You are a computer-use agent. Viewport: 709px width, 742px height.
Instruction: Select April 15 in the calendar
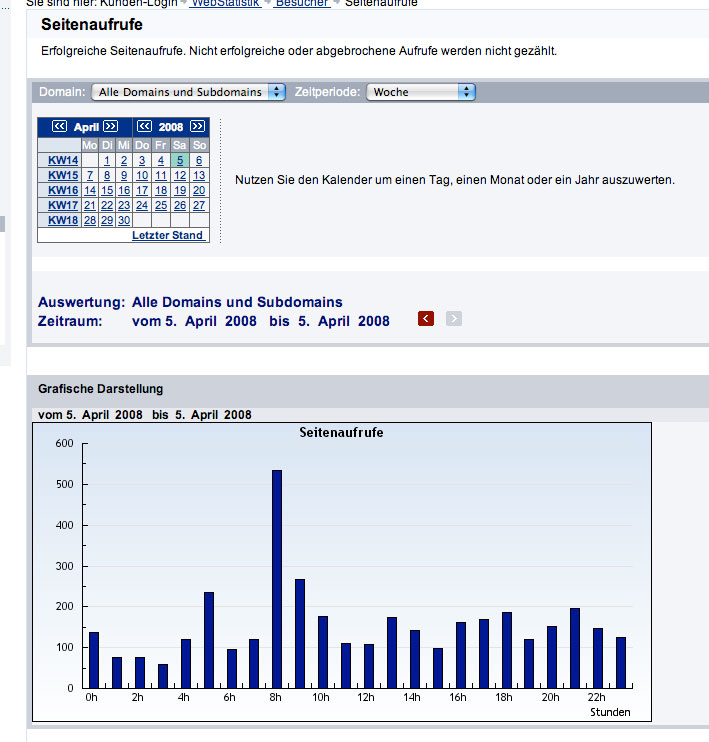107,190
